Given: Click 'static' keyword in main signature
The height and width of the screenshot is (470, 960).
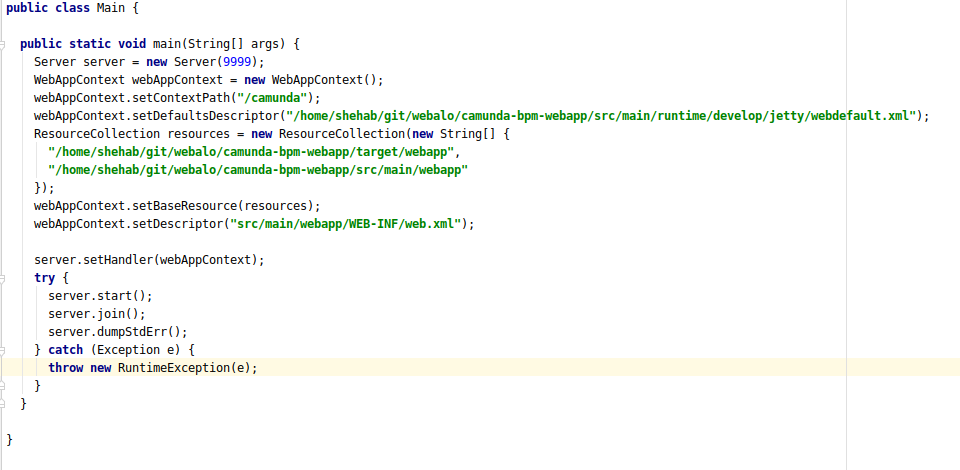Looking at the screenshot, I should pos(90,44).
